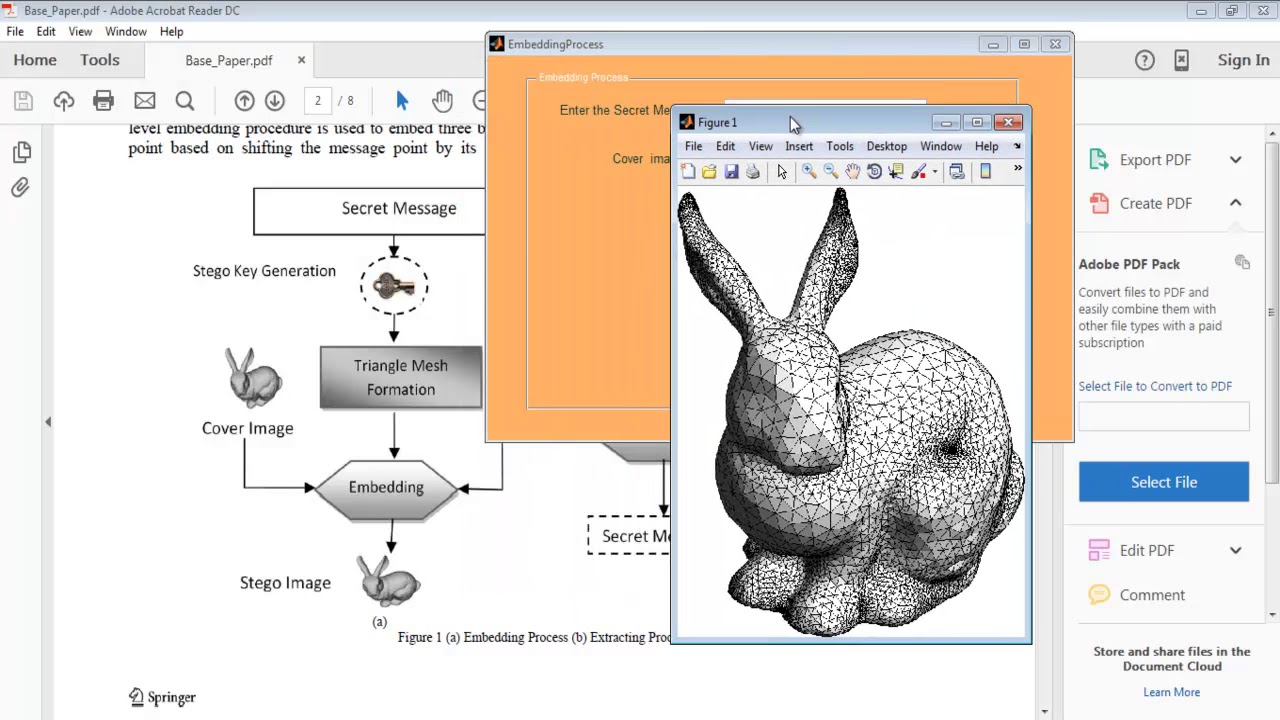Open Acrobat Help menu
Image resolution: width=1280 pixels, height=720 pixels.
coord(171,31)
